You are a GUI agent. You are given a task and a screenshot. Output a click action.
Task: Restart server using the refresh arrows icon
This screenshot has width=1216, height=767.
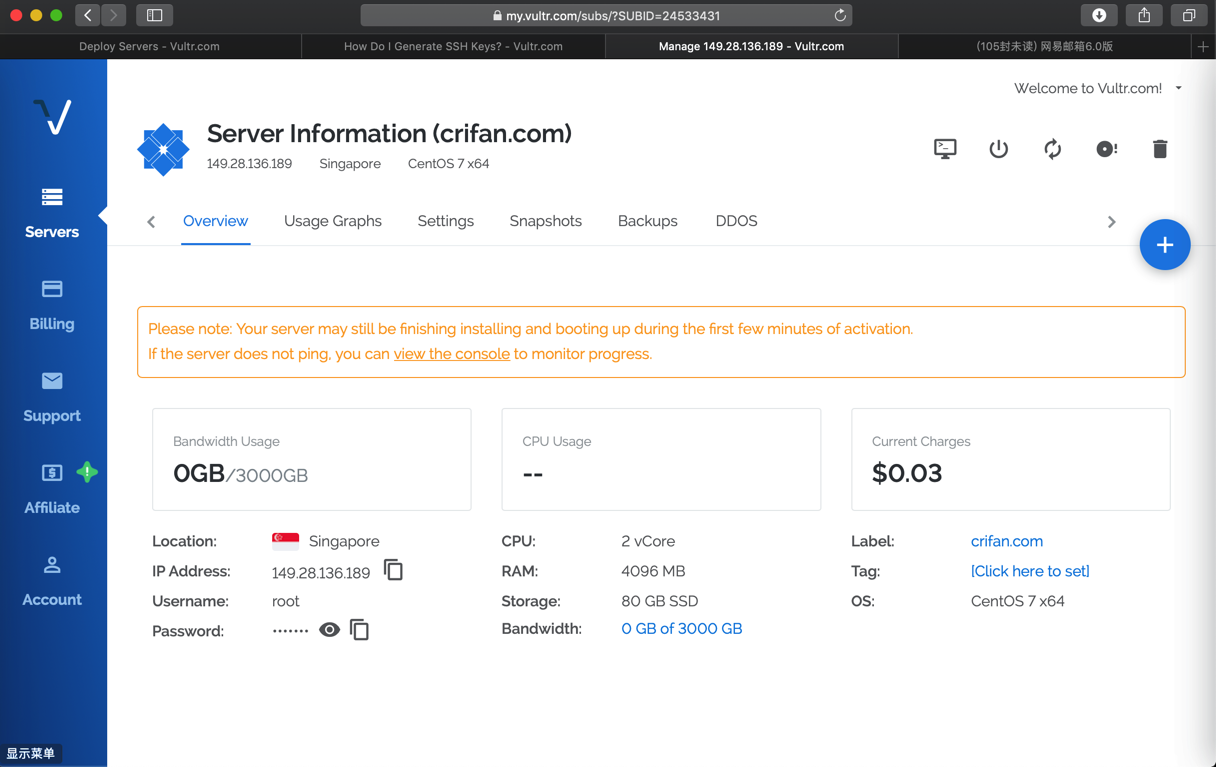1052,149
